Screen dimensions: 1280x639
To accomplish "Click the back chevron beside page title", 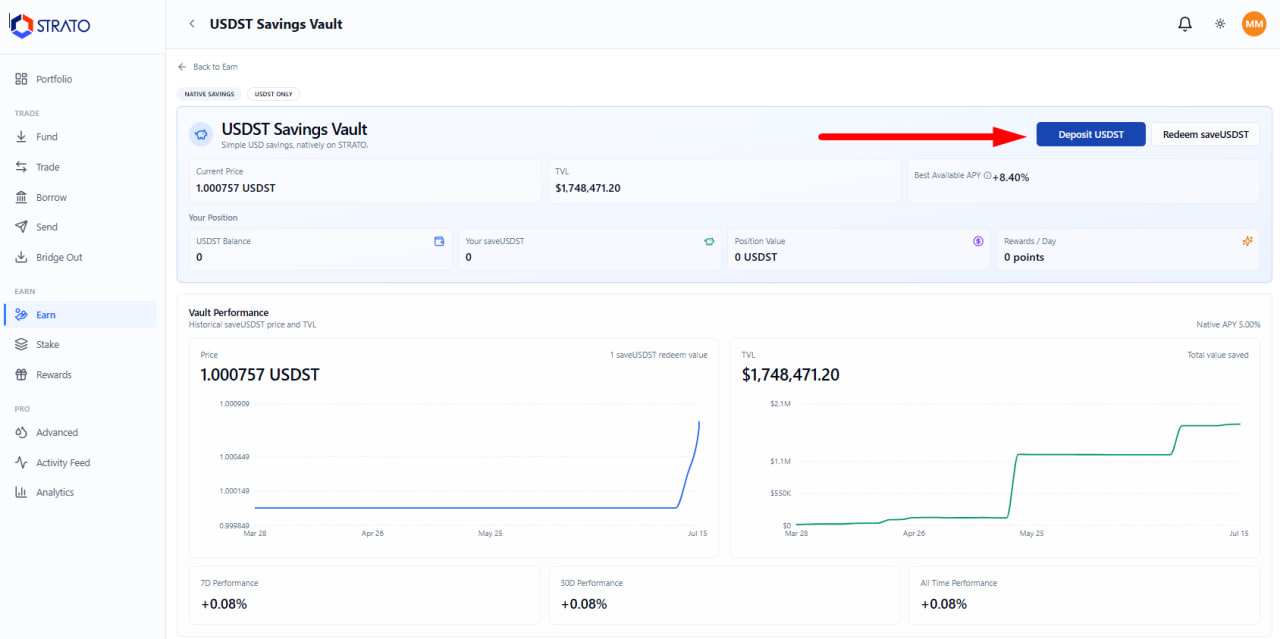I will [x=192, y=24].
